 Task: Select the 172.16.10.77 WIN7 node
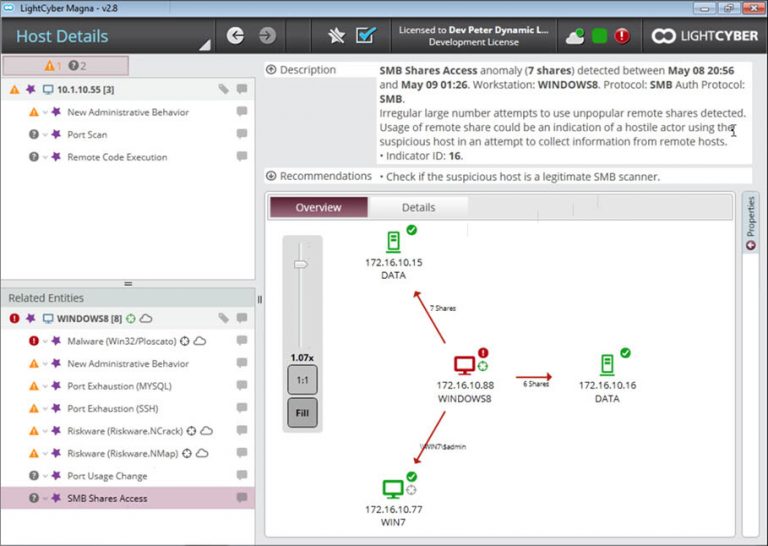point(393,499)
